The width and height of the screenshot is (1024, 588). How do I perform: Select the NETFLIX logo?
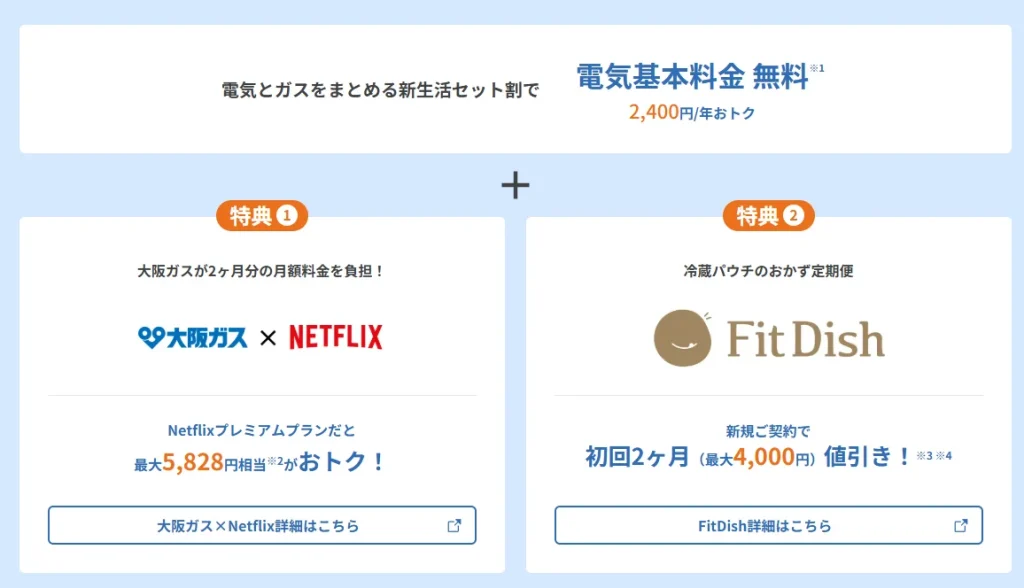(334, 336)
